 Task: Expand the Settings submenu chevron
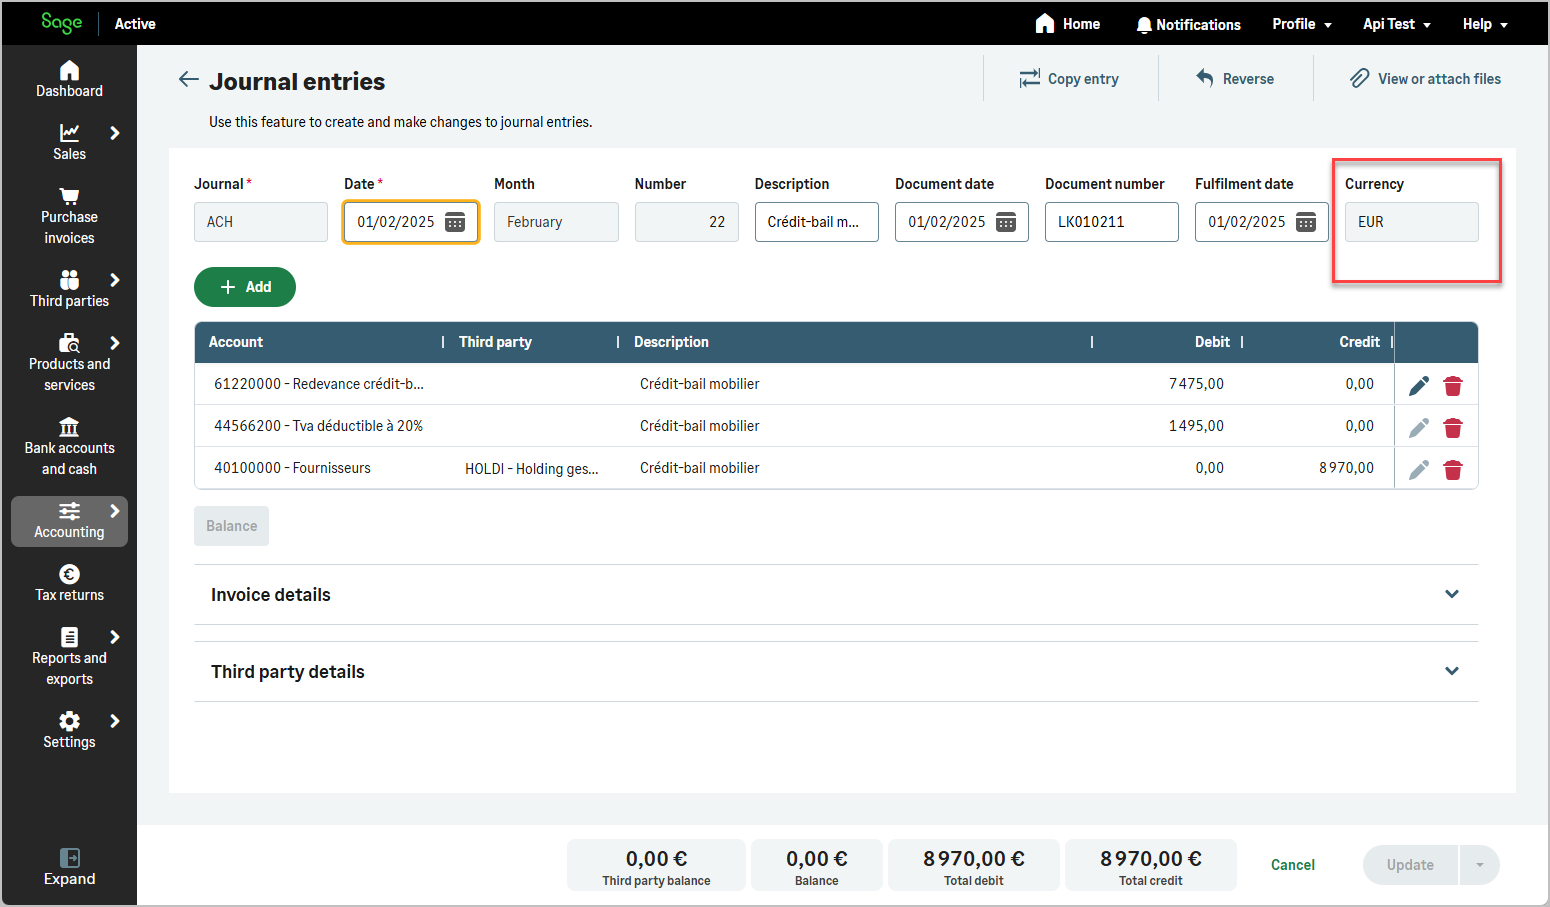[115, 721]
